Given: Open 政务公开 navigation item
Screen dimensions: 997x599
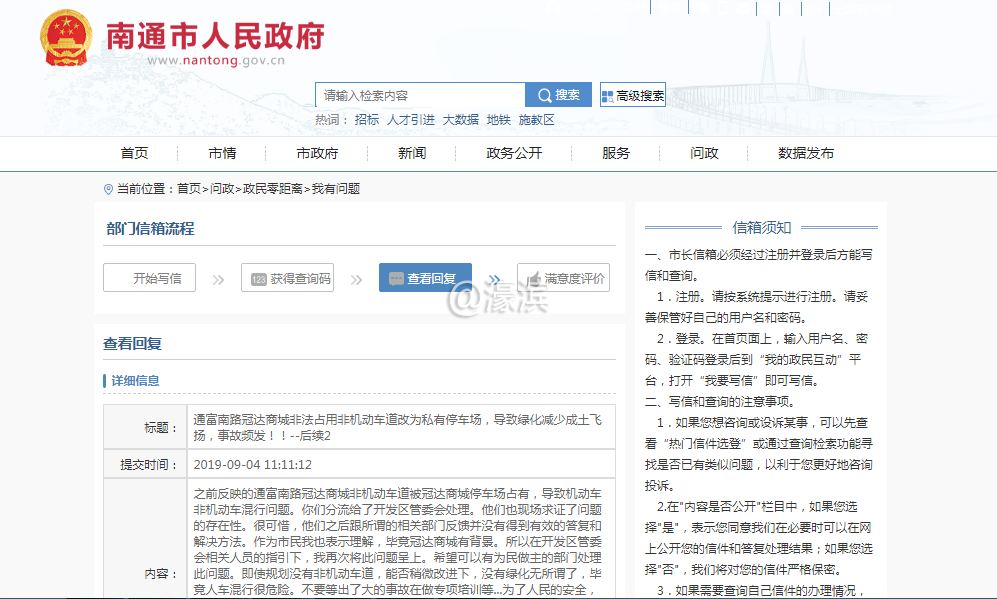Looking at the screenshot, I should click(514, 153).
